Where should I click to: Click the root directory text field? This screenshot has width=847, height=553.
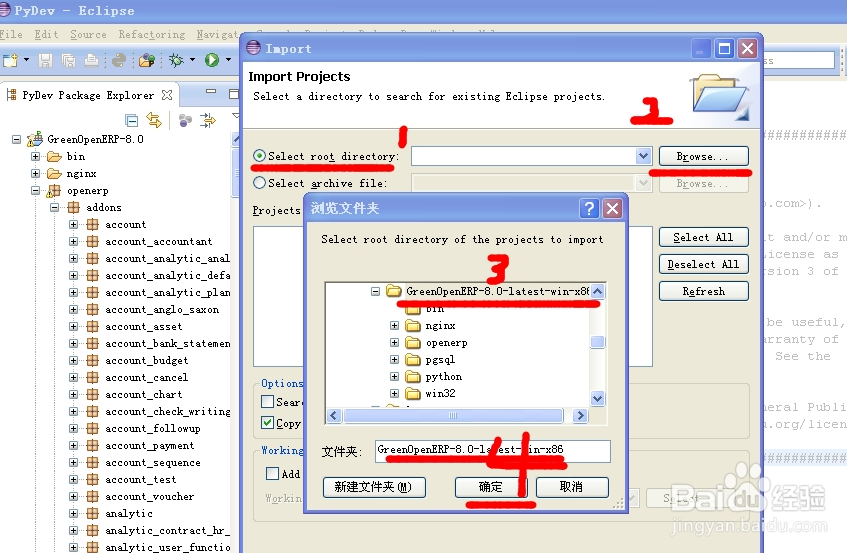pos(524,156)
